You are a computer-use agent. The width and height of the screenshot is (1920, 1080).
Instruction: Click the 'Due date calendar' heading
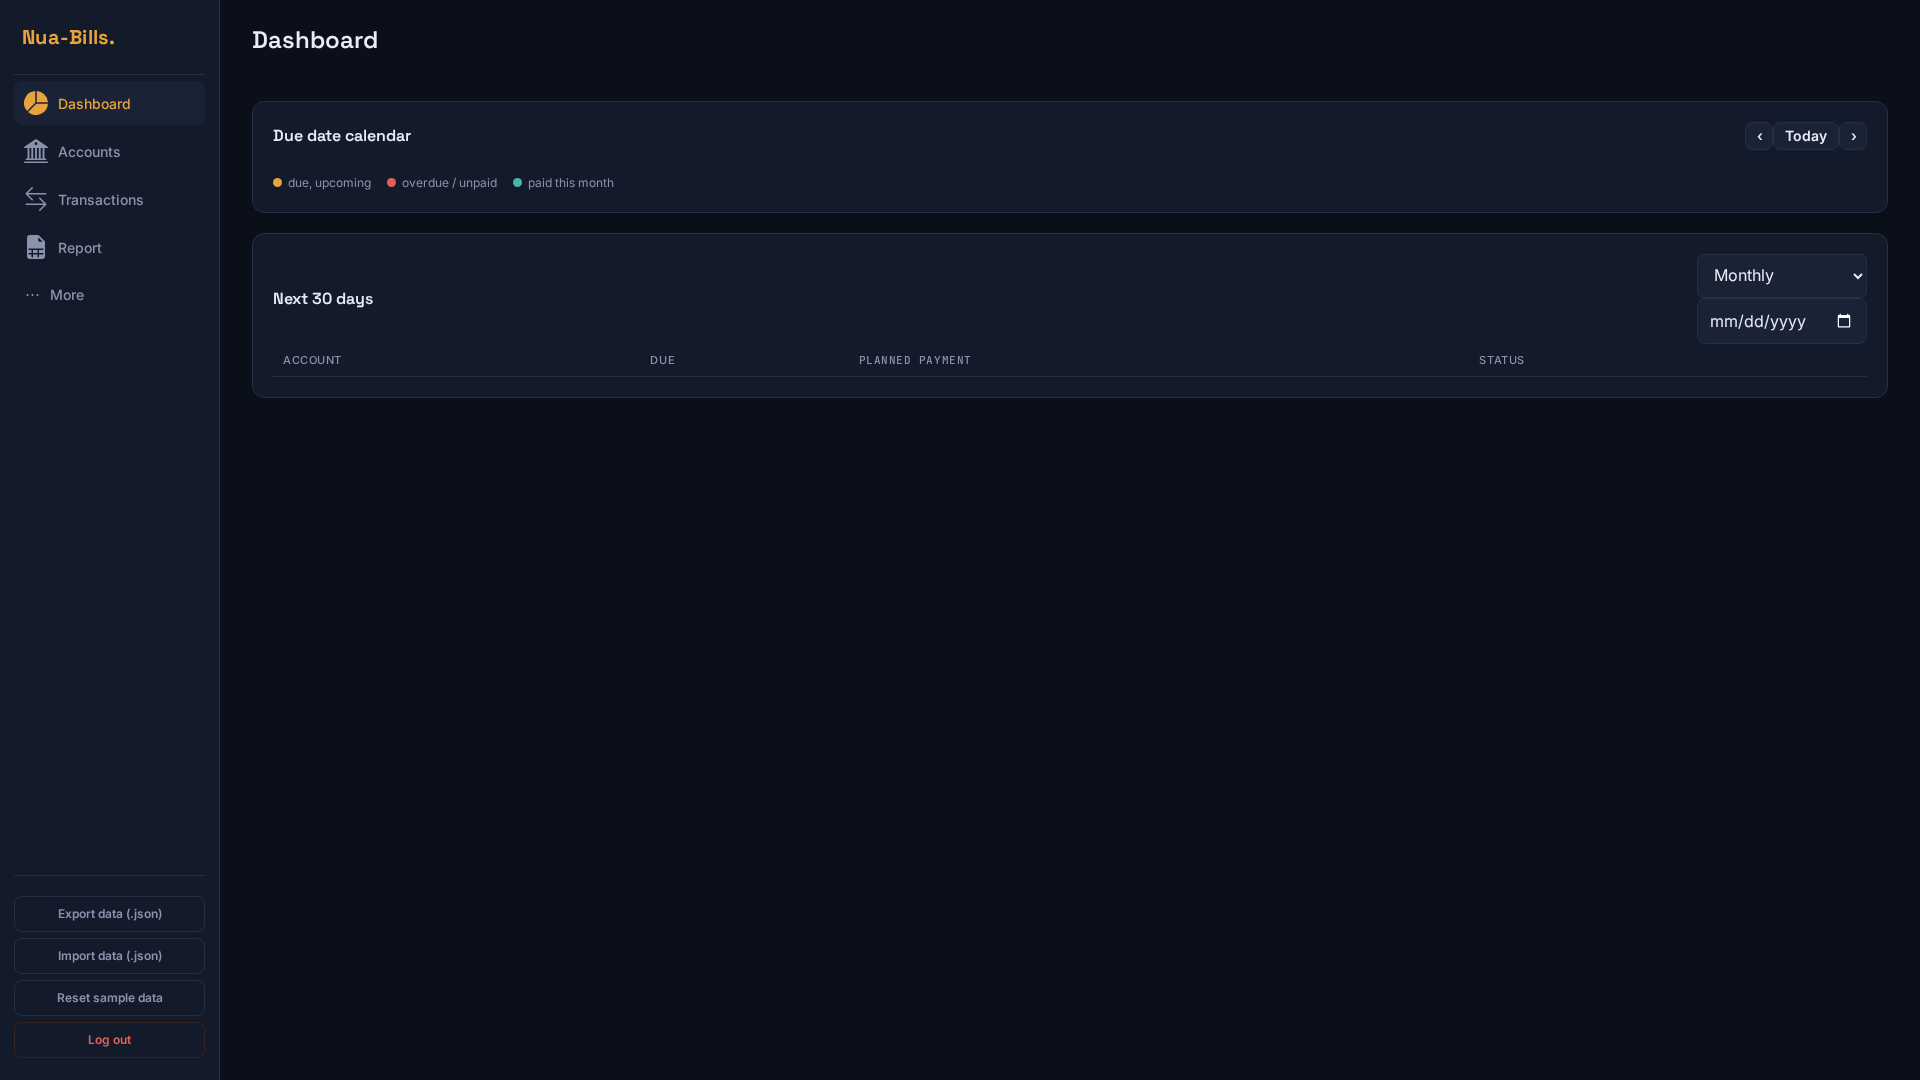click(342, 136)
